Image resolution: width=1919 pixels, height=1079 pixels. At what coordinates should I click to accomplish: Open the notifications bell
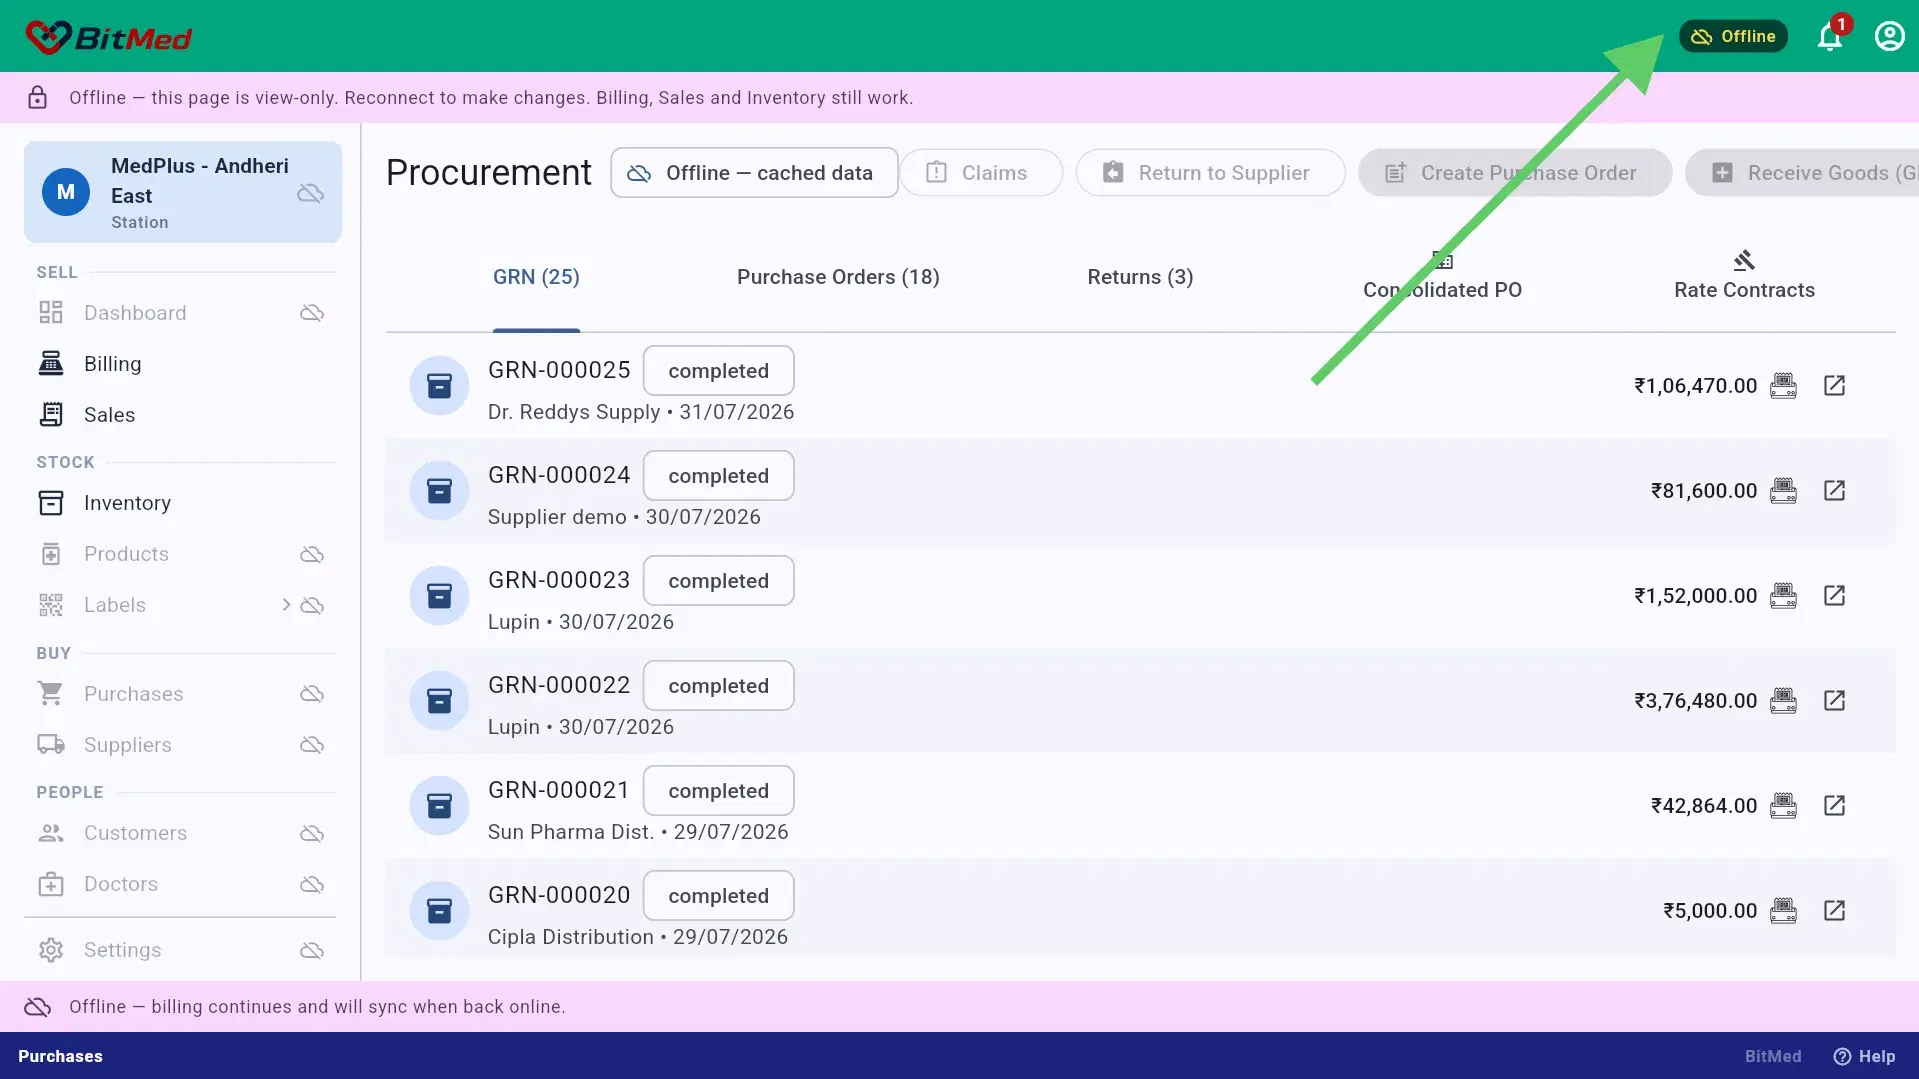click(1829, 37)
